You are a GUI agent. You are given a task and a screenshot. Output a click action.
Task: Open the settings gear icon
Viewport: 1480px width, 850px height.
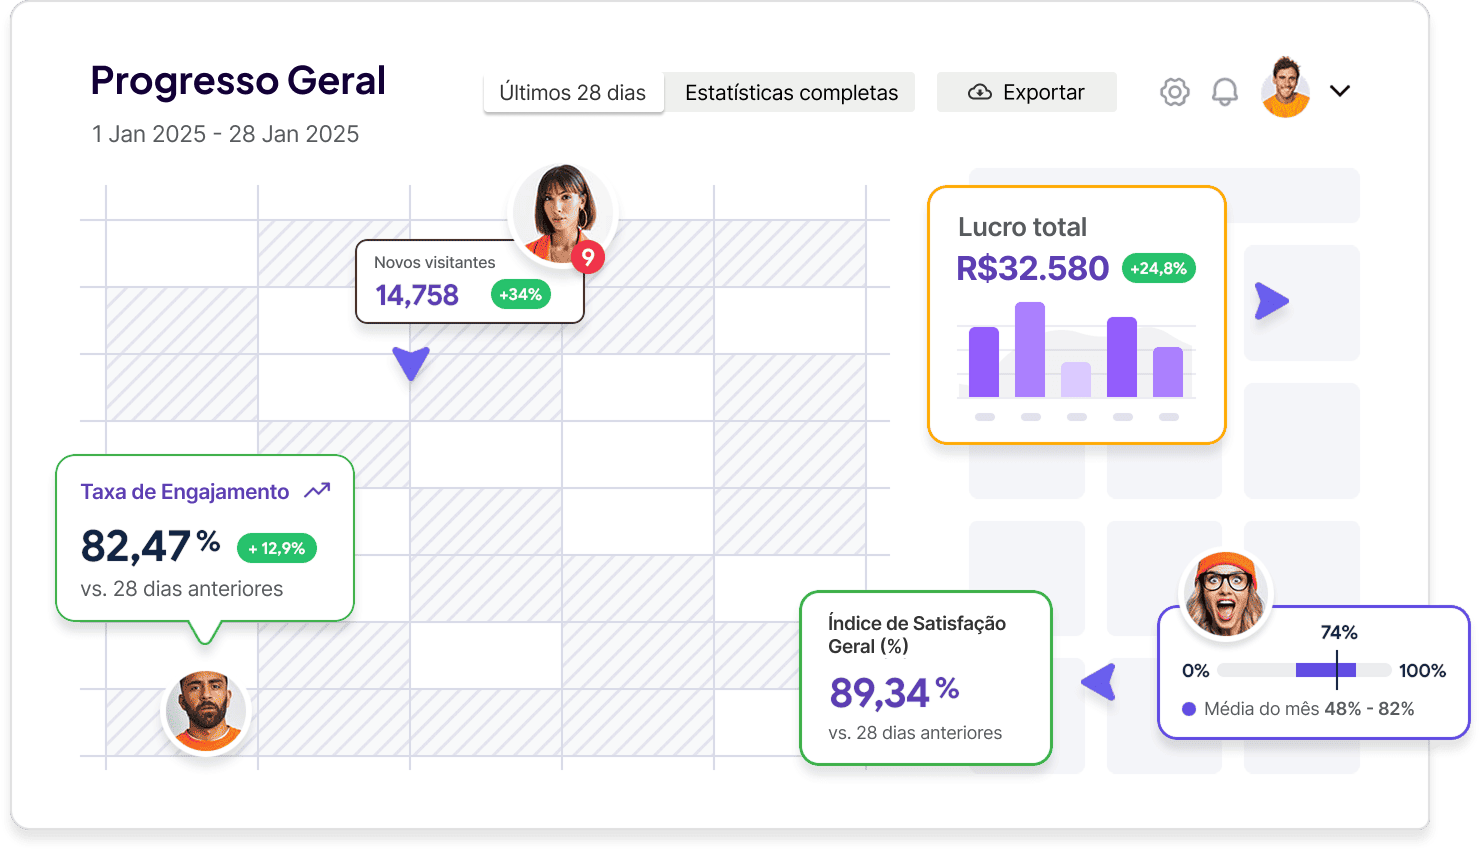[1174, 91]
